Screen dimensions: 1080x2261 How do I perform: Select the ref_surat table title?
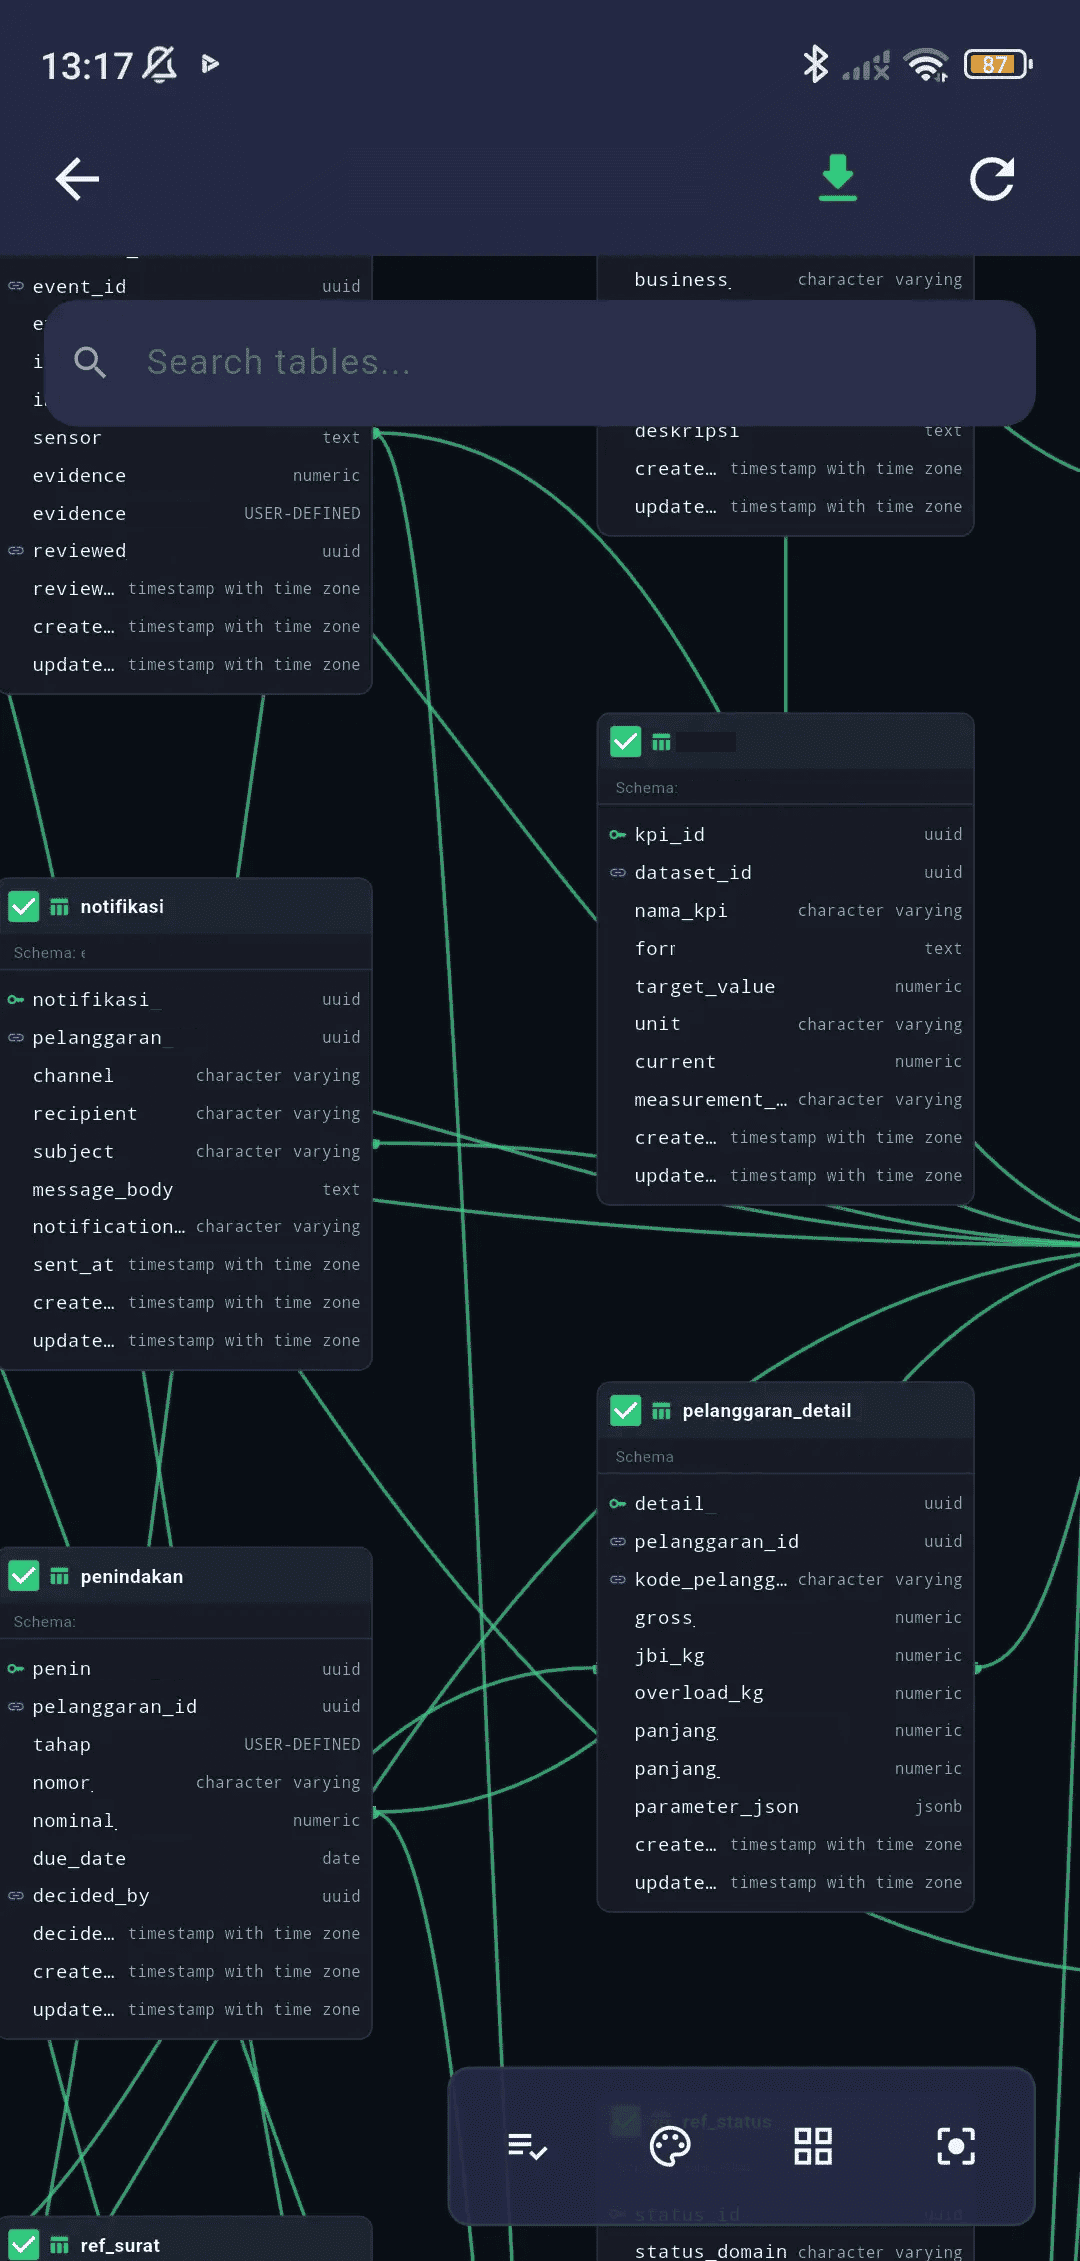point(120,2245)
